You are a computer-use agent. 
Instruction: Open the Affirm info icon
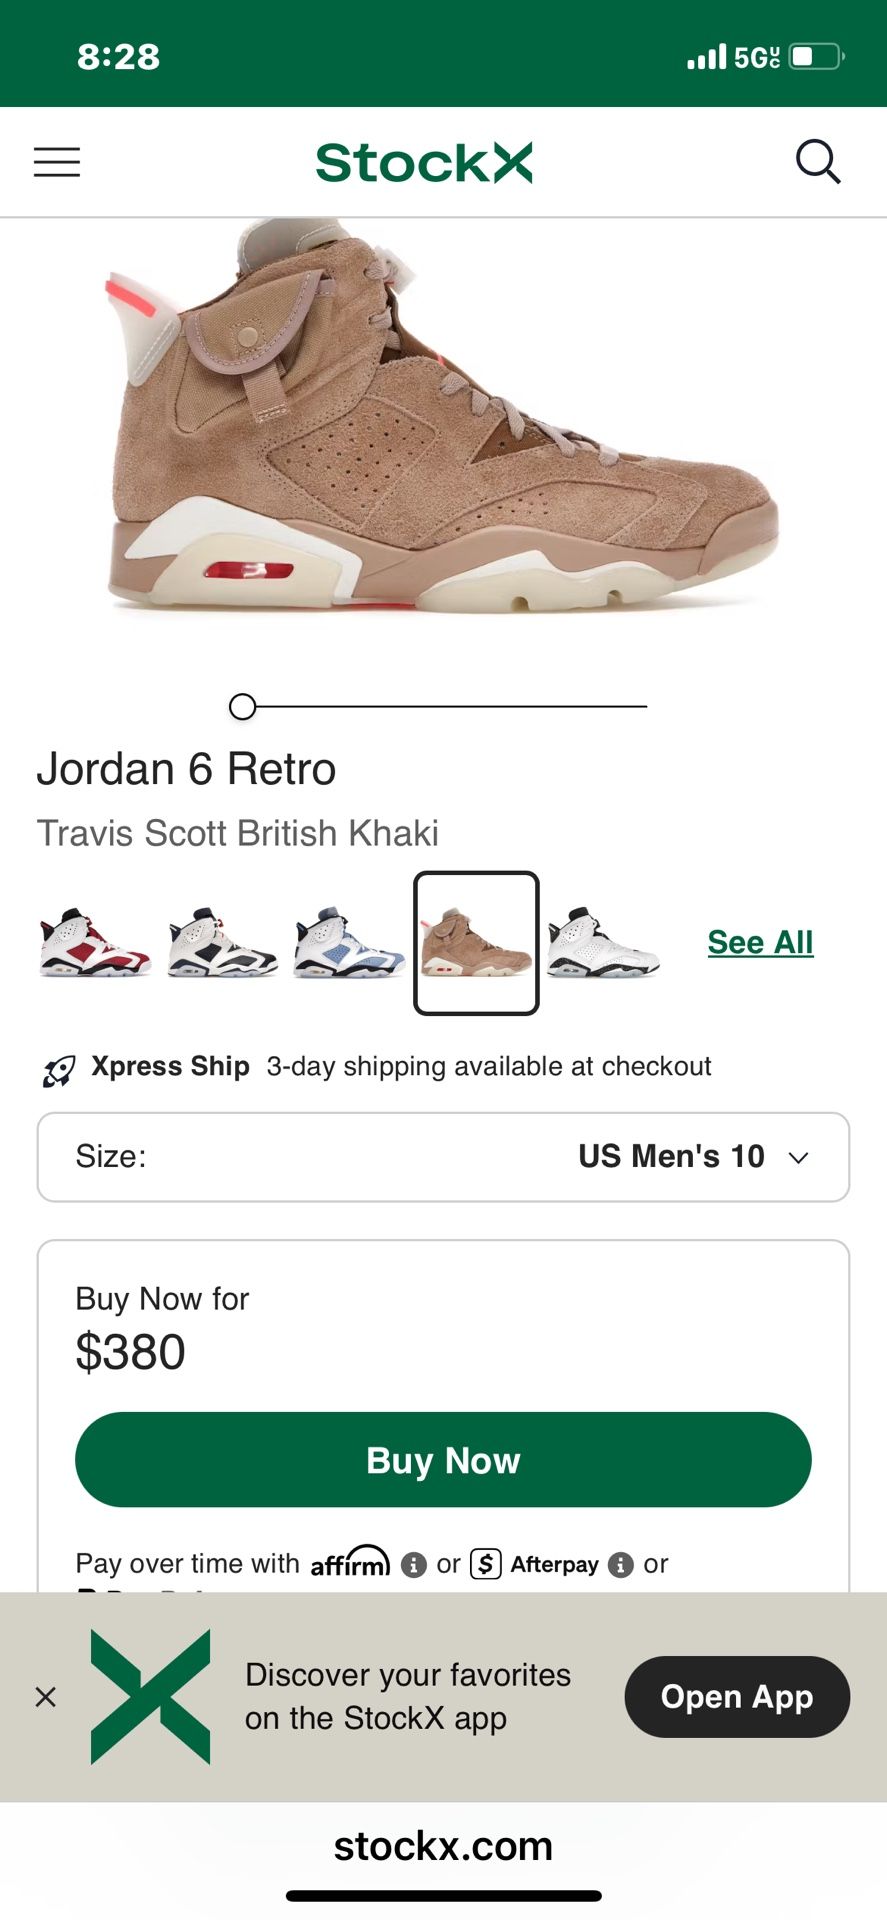click(x=414, y=1565)
